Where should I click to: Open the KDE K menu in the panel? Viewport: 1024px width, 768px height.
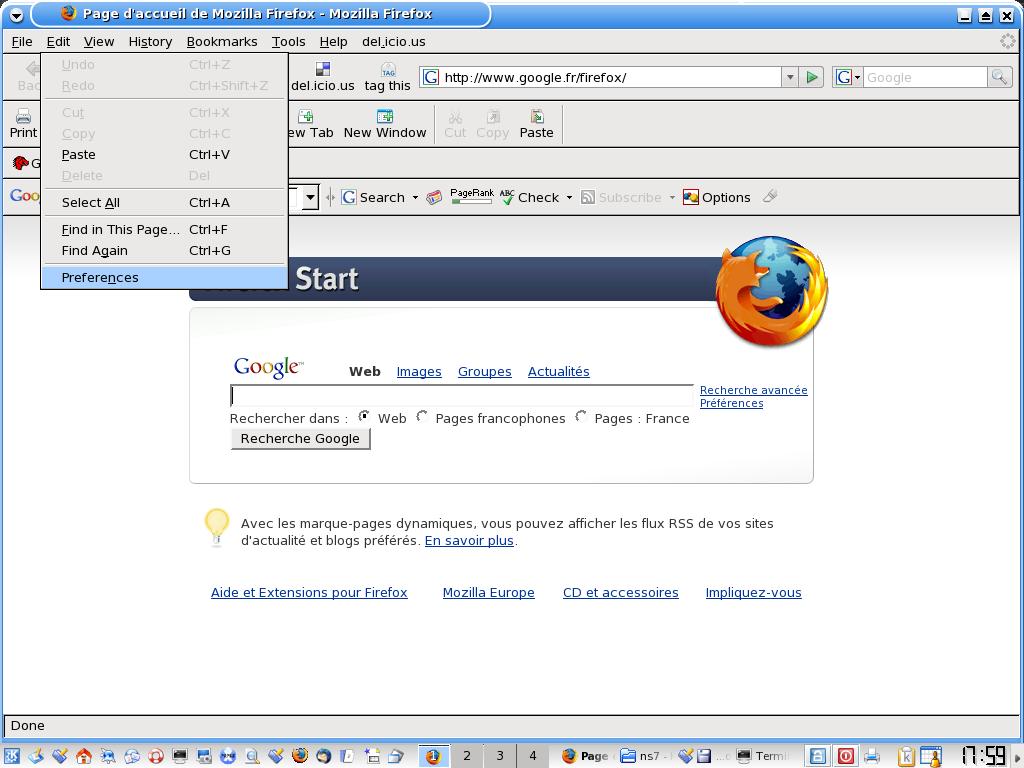tap(12, 756)
